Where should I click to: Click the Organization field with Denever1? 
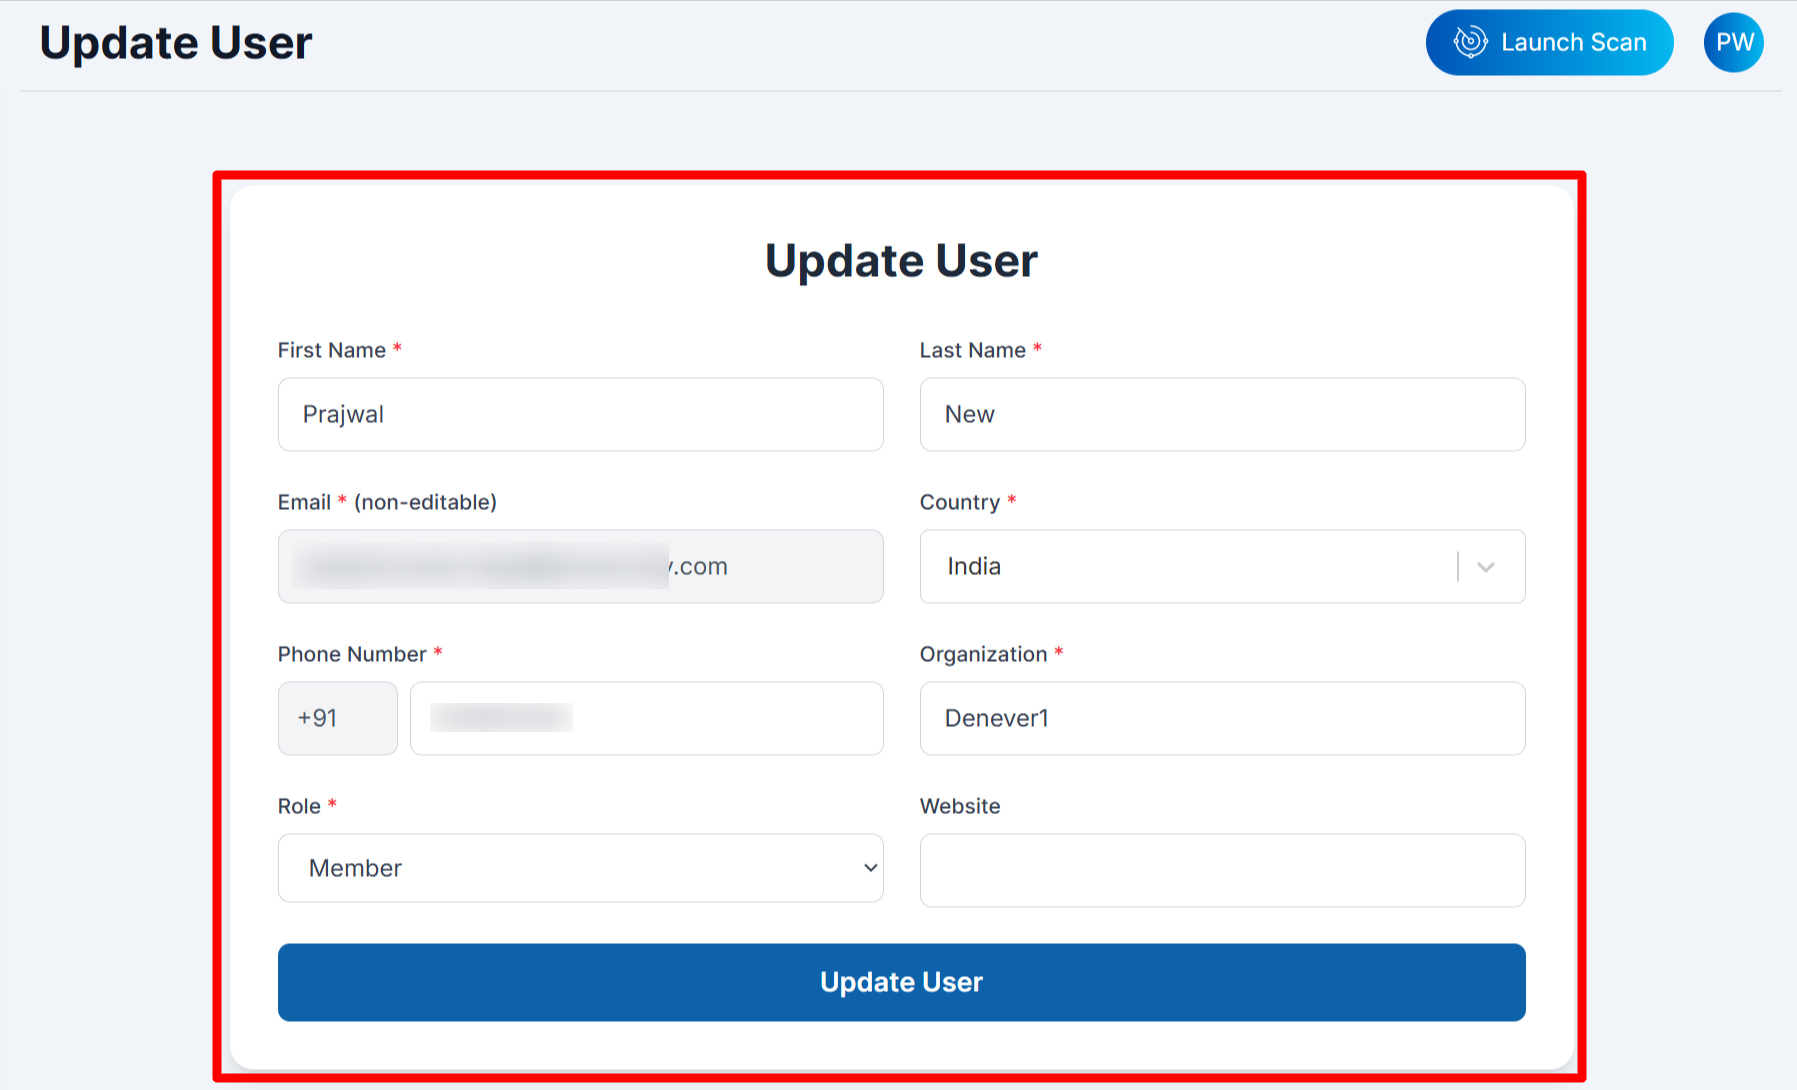pyautogui.click(x=1222, y=718)
